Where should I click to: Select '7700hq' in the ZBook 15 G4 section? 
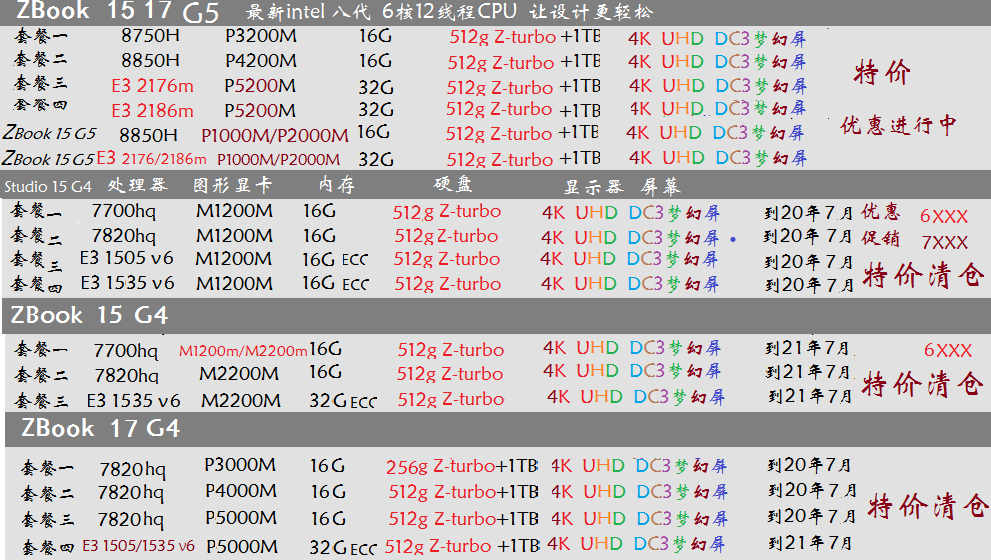[126, 350]
